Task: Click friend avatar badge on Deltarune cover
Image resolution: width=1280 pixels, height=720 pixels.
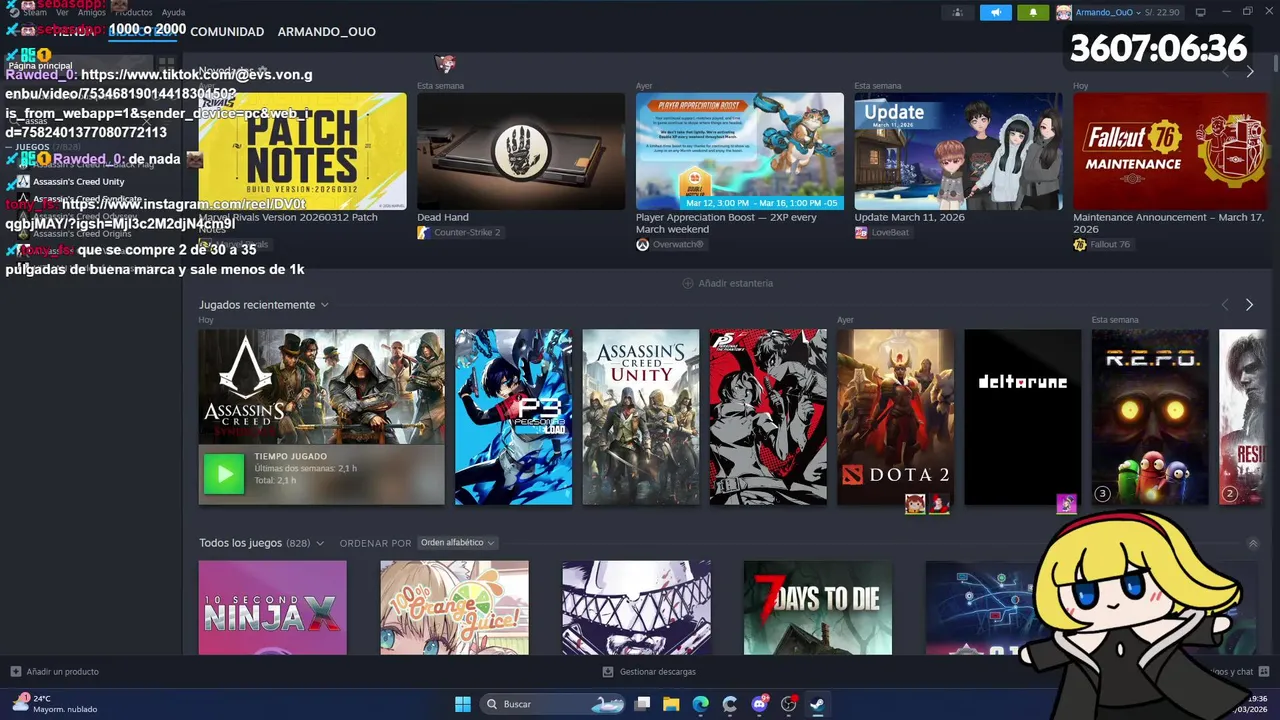Action: 1066,504
